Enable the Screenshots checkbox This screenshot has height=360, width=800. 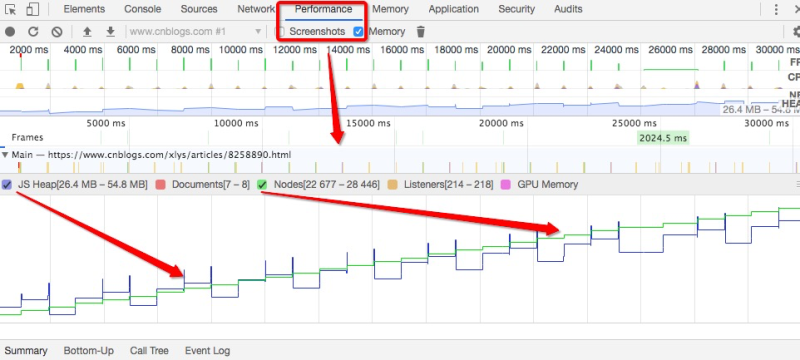280,32
